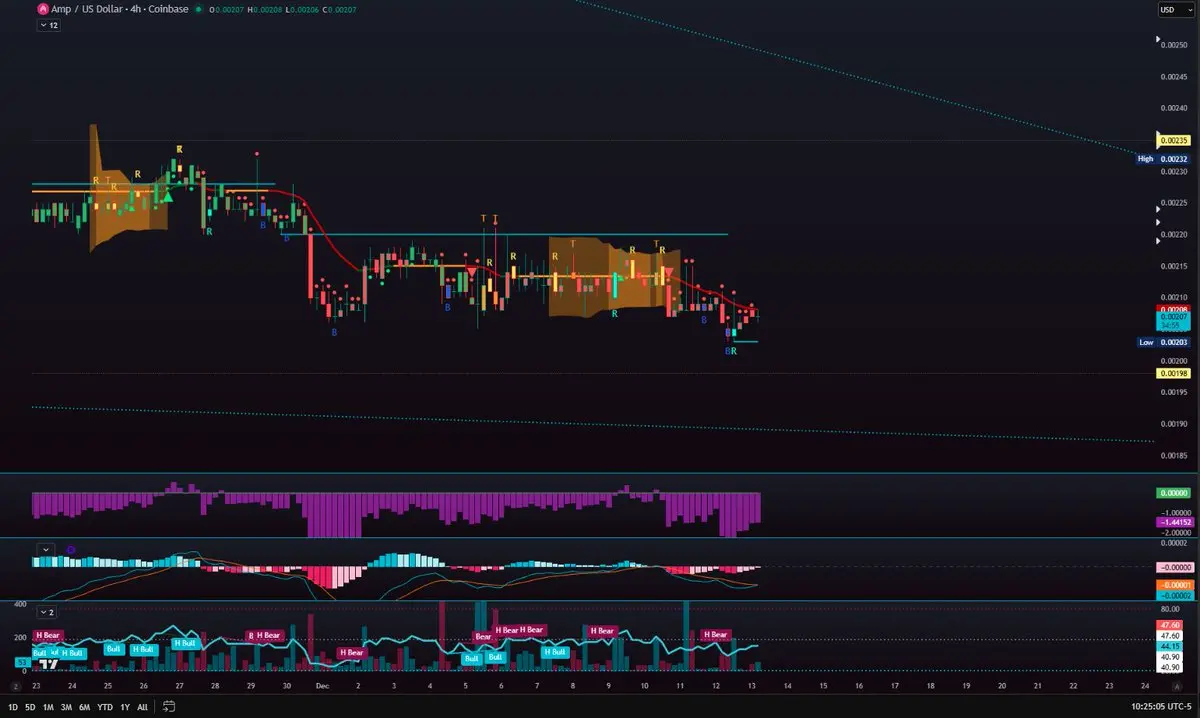Select the 1M time range
Screen dimensions: 1200x718
click(x=48, y=707)
